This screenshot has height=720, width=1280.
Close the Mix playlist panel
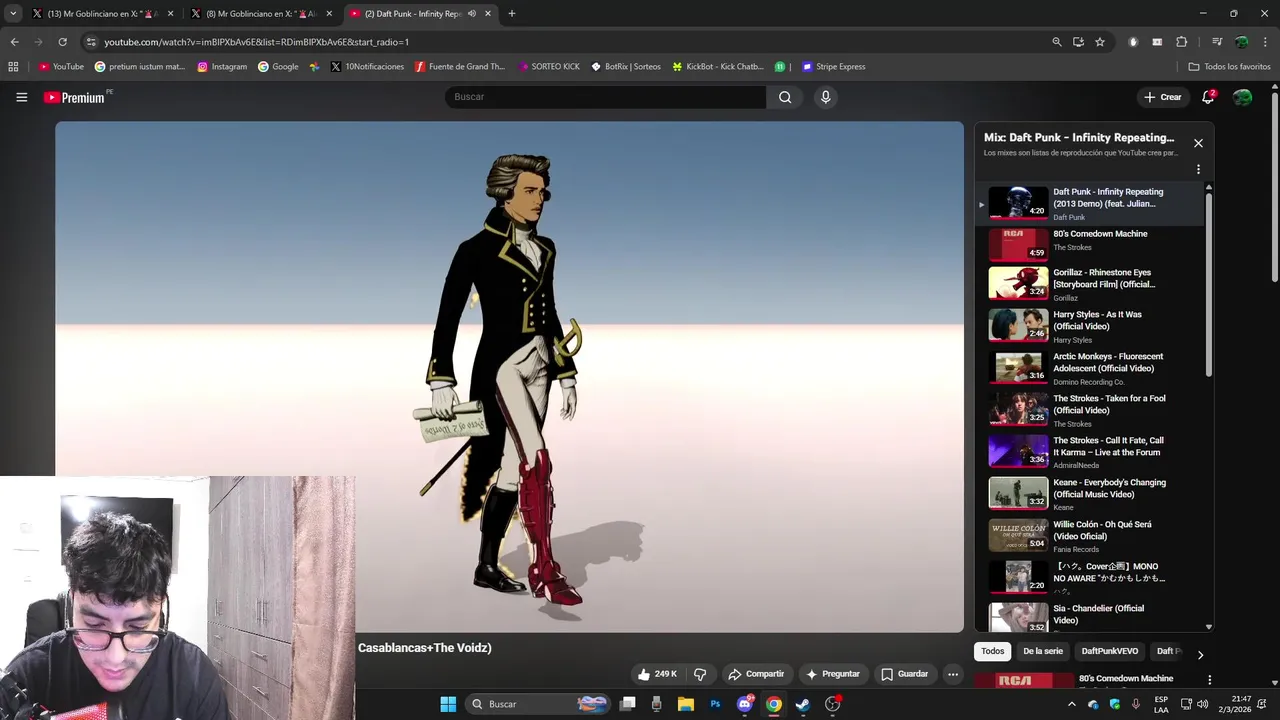[x=1198, y=143]
